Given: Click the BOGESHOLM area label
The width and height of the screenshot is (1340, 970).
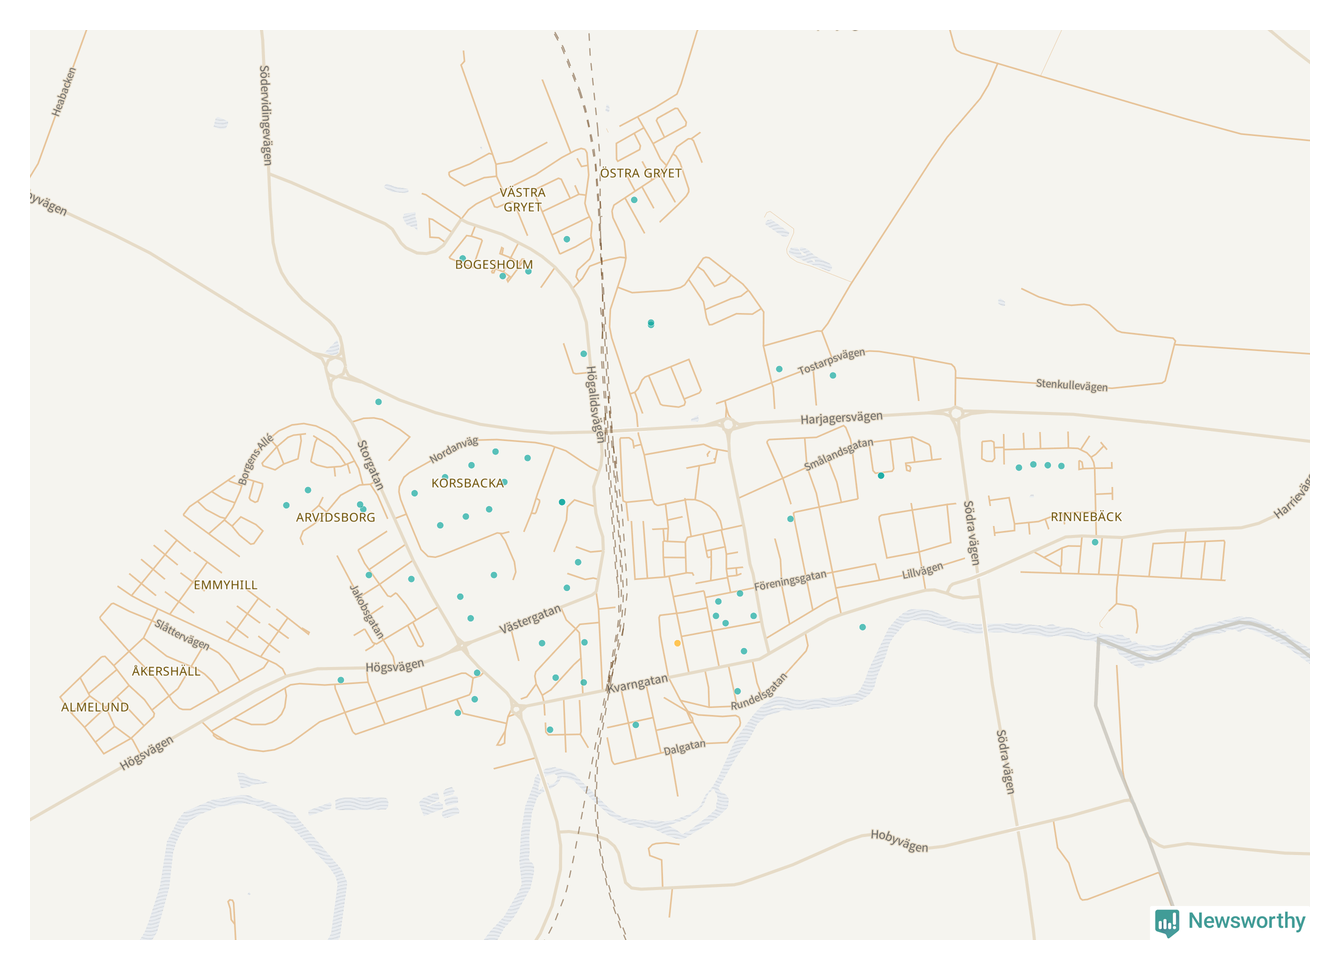Looking at the screenshot, I should click(494, 265).
